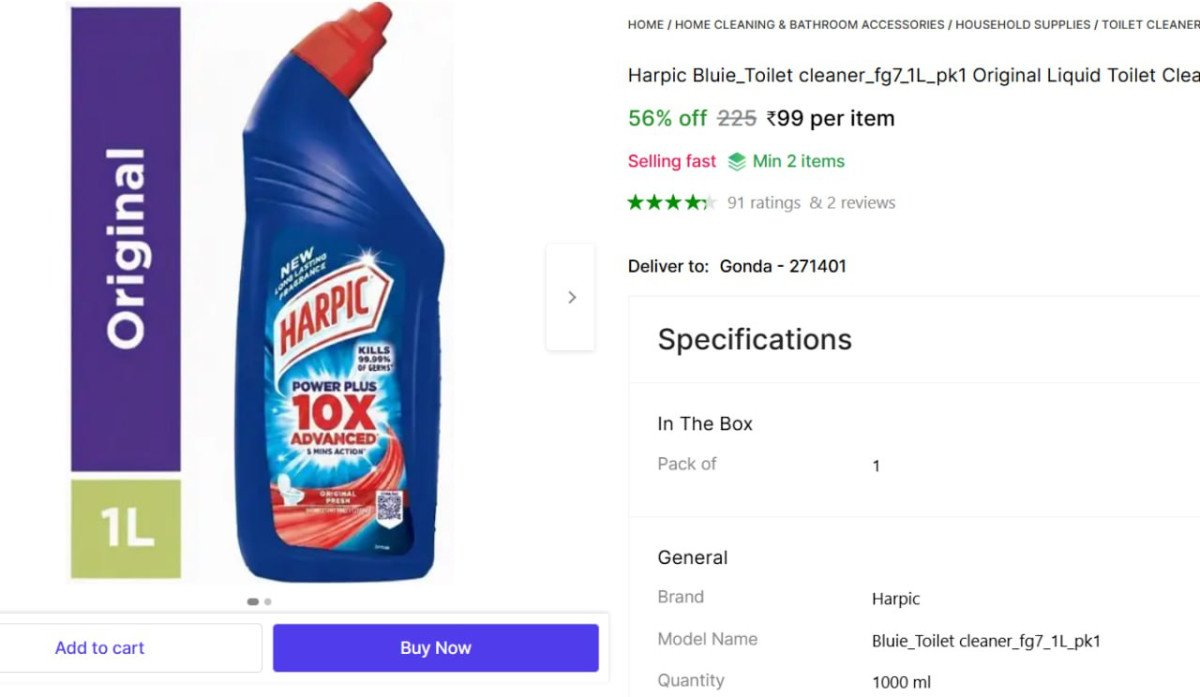Click the purple Original variant banner
Screen dimensions: 1200x697
[126, 240]
